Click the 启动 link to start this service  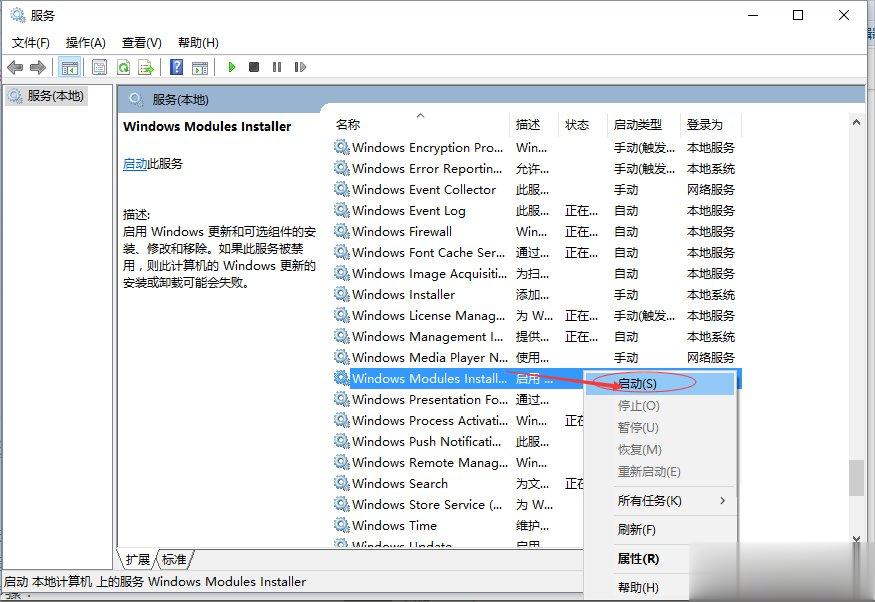(134, 163)
